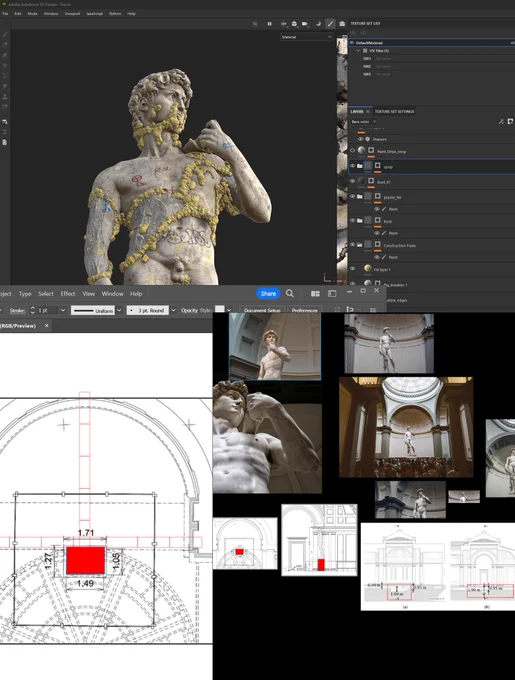Click the Iray render mode icon
This screenshot has width=515, height=680.
(x=342, y=24)
